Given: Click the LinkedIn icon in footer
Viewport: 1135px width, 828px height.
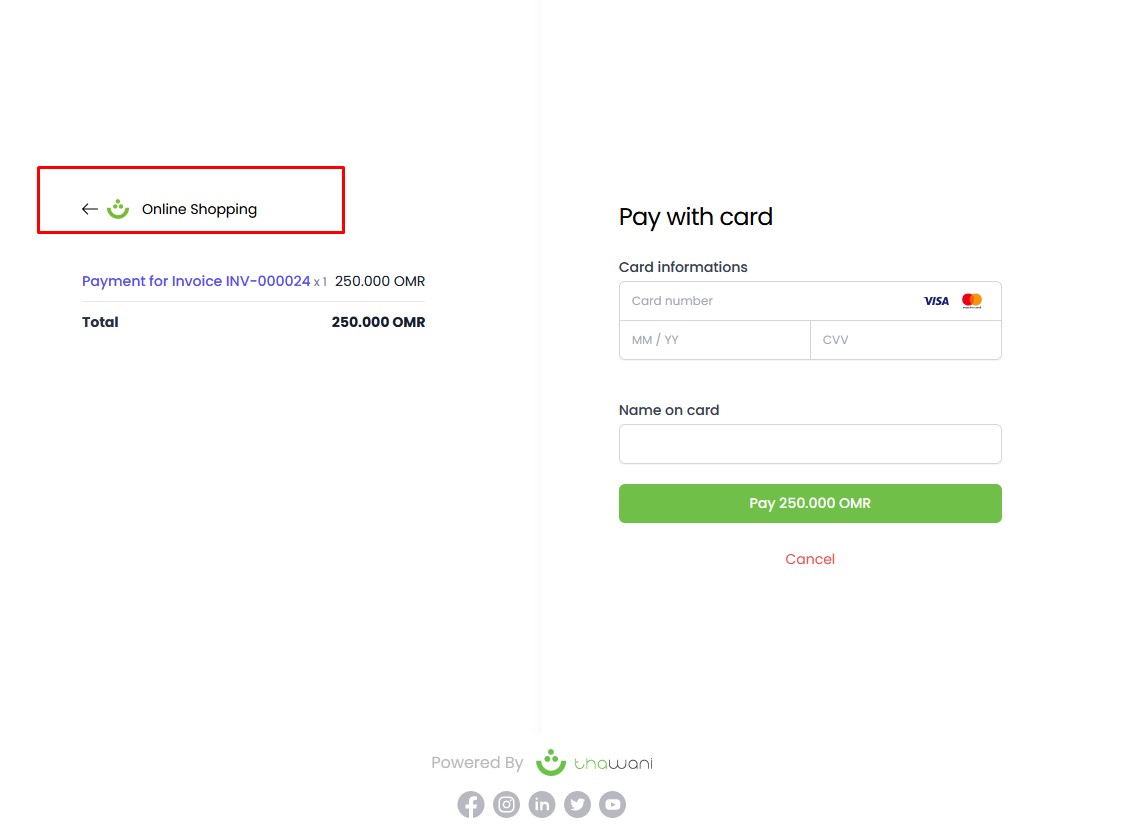Looking at the screenshot, I should [x=541, y=804].
